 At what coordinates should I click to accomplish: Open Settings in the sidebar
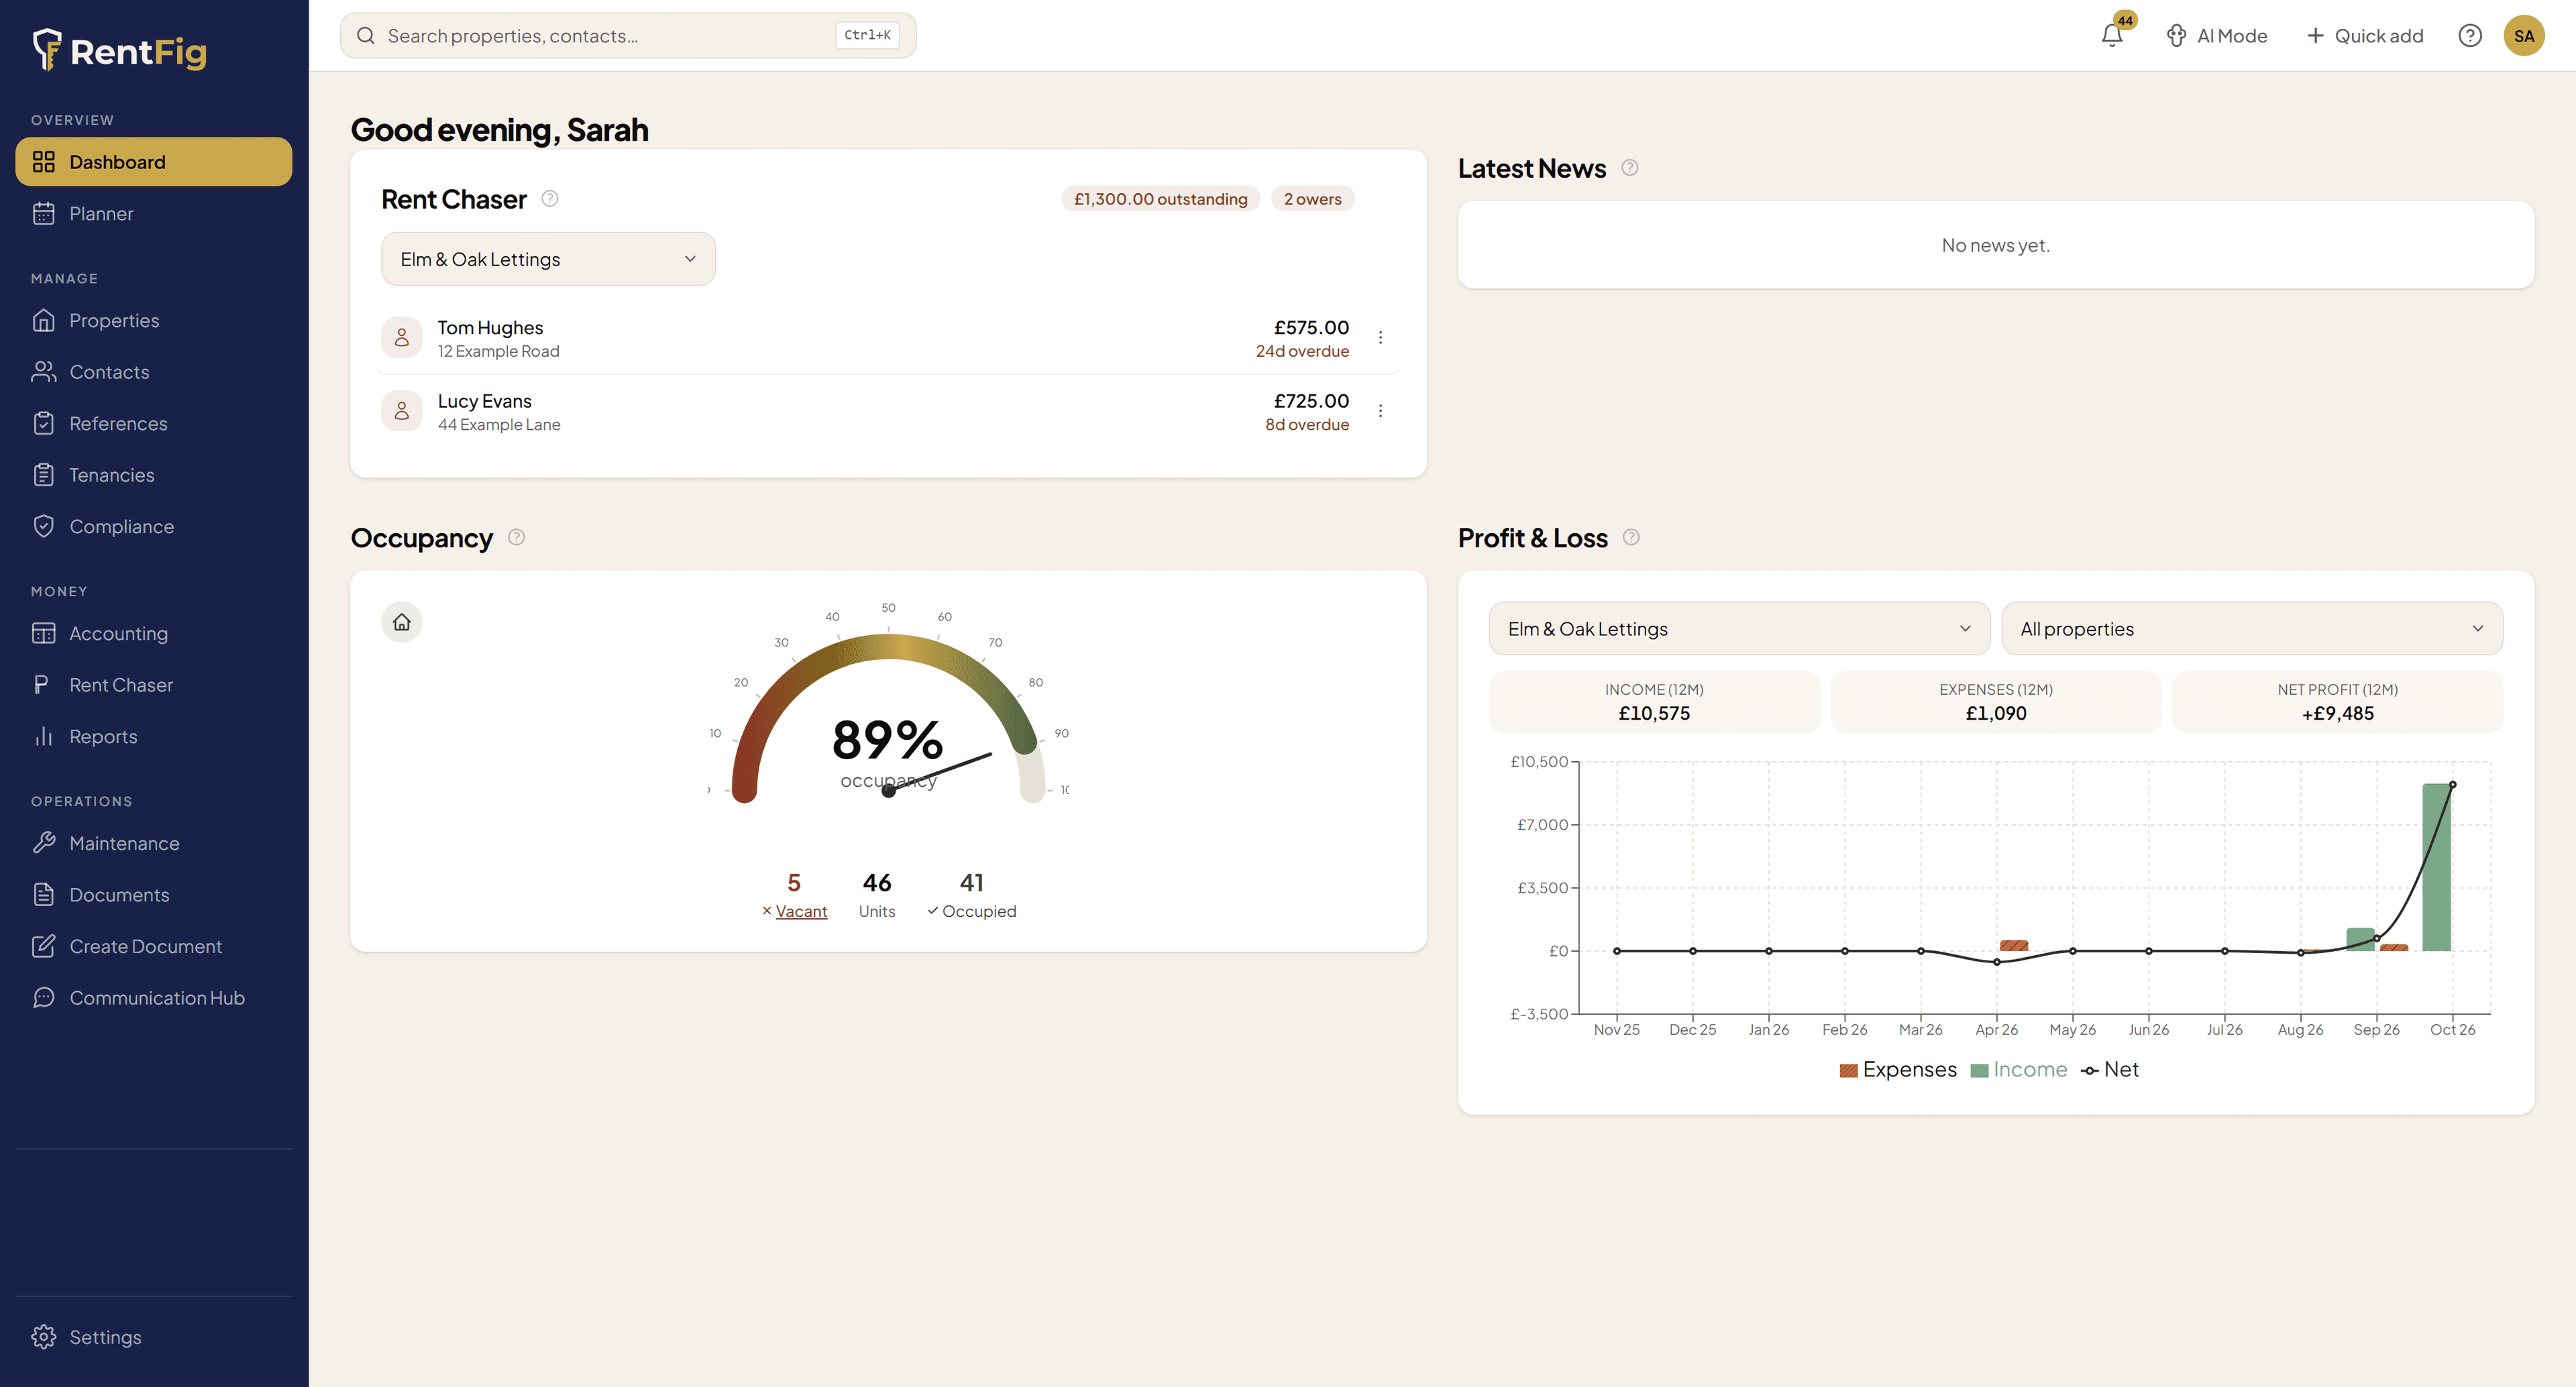coord(154,1337)
